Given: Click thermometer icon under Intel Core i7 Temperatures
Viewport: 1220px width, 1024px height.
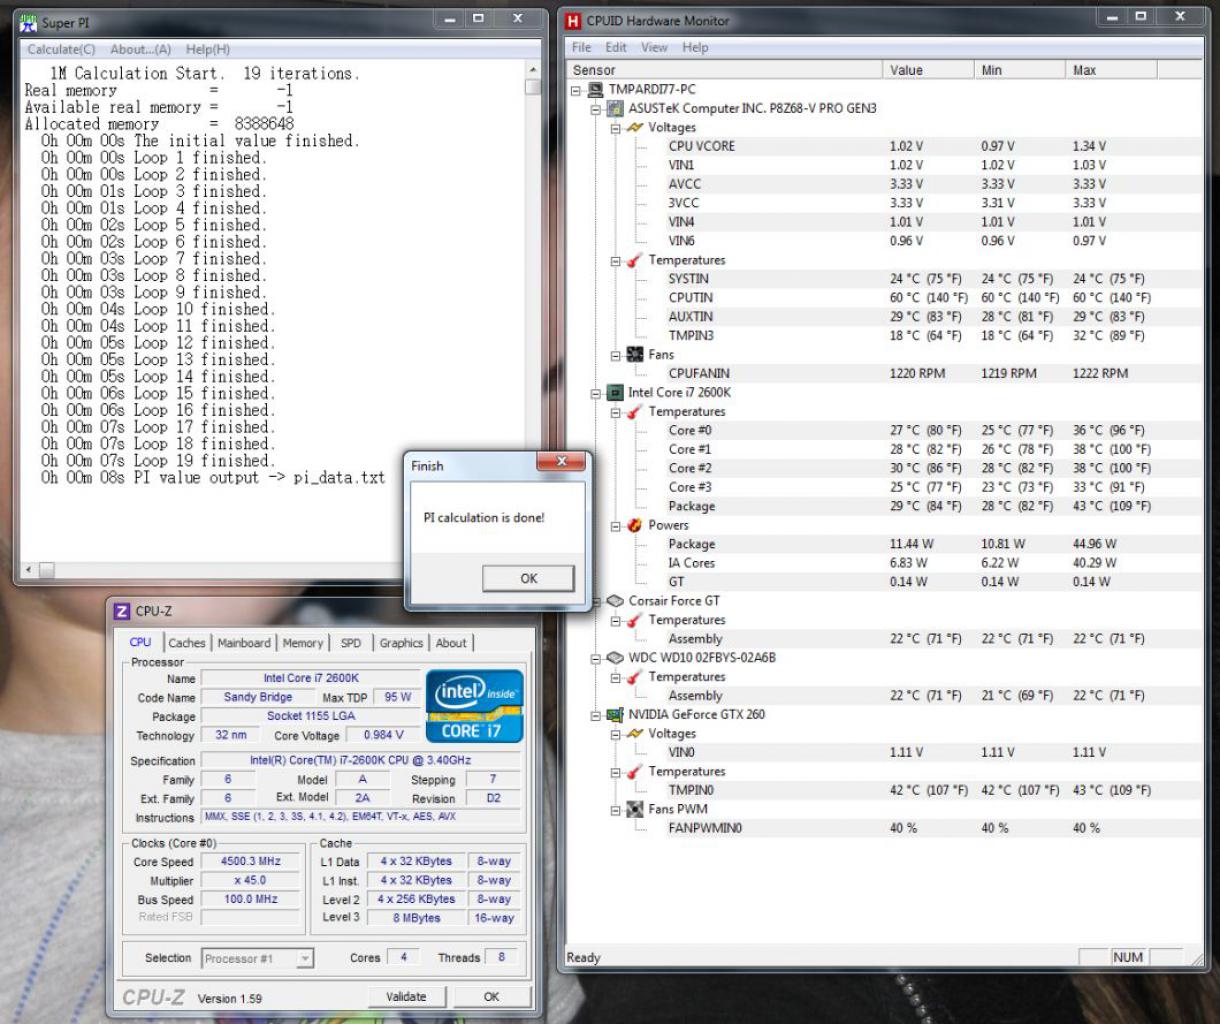Looking at the screenshot, I should click(635, 411).
